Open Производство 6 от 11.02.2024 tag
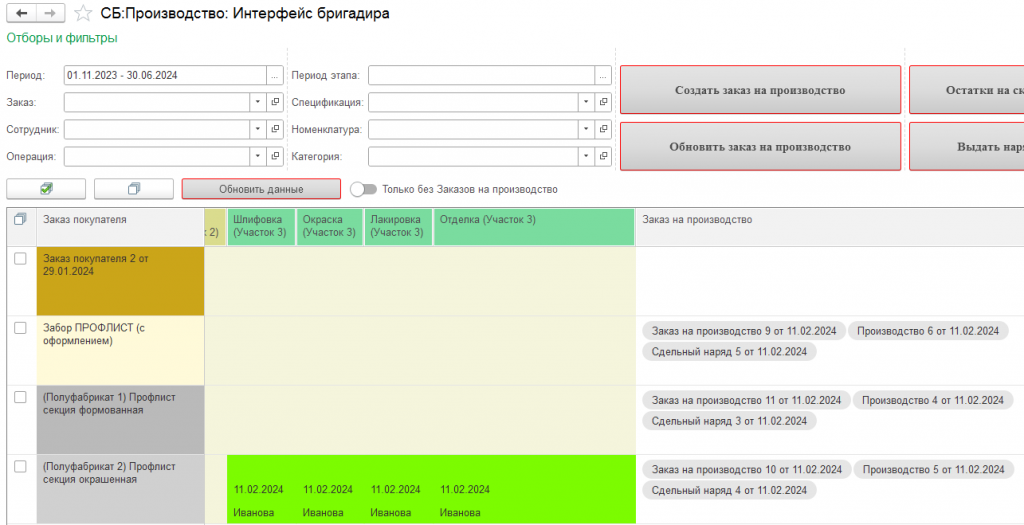1024x525 pixels. pos(928,331)
